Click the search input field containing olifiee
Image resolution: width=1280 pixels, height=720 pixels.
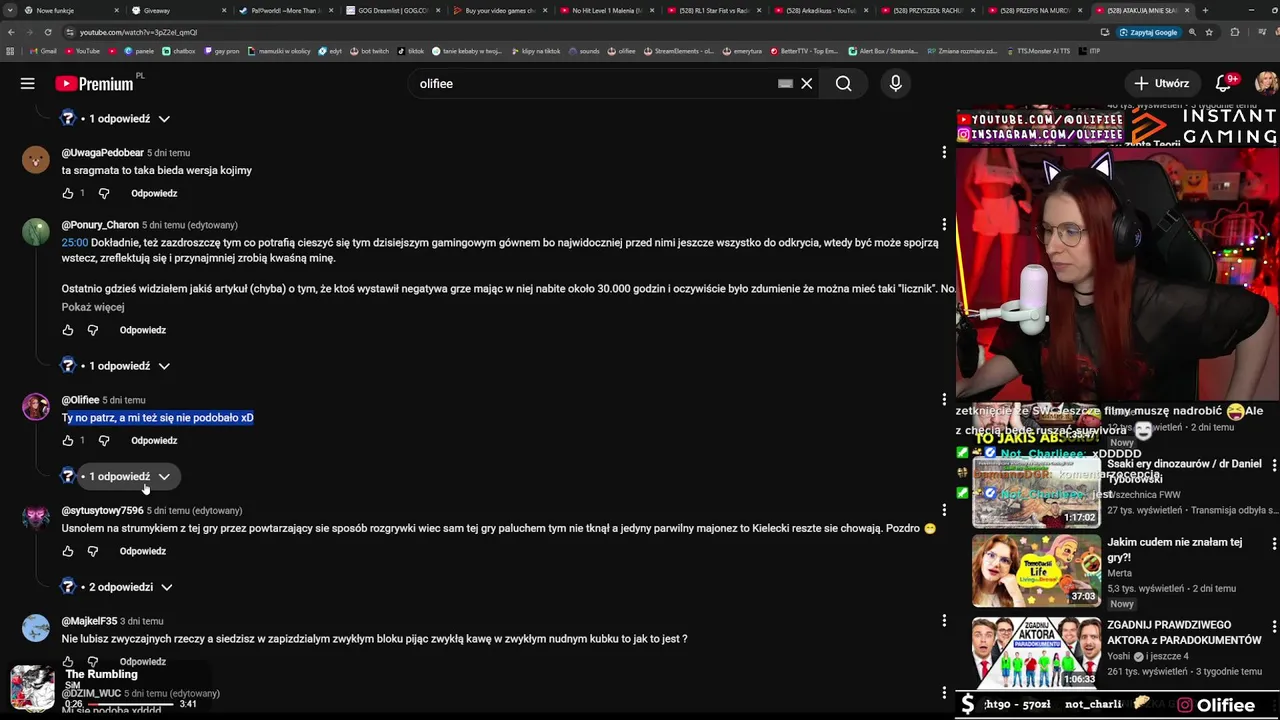tap(590, 84)
